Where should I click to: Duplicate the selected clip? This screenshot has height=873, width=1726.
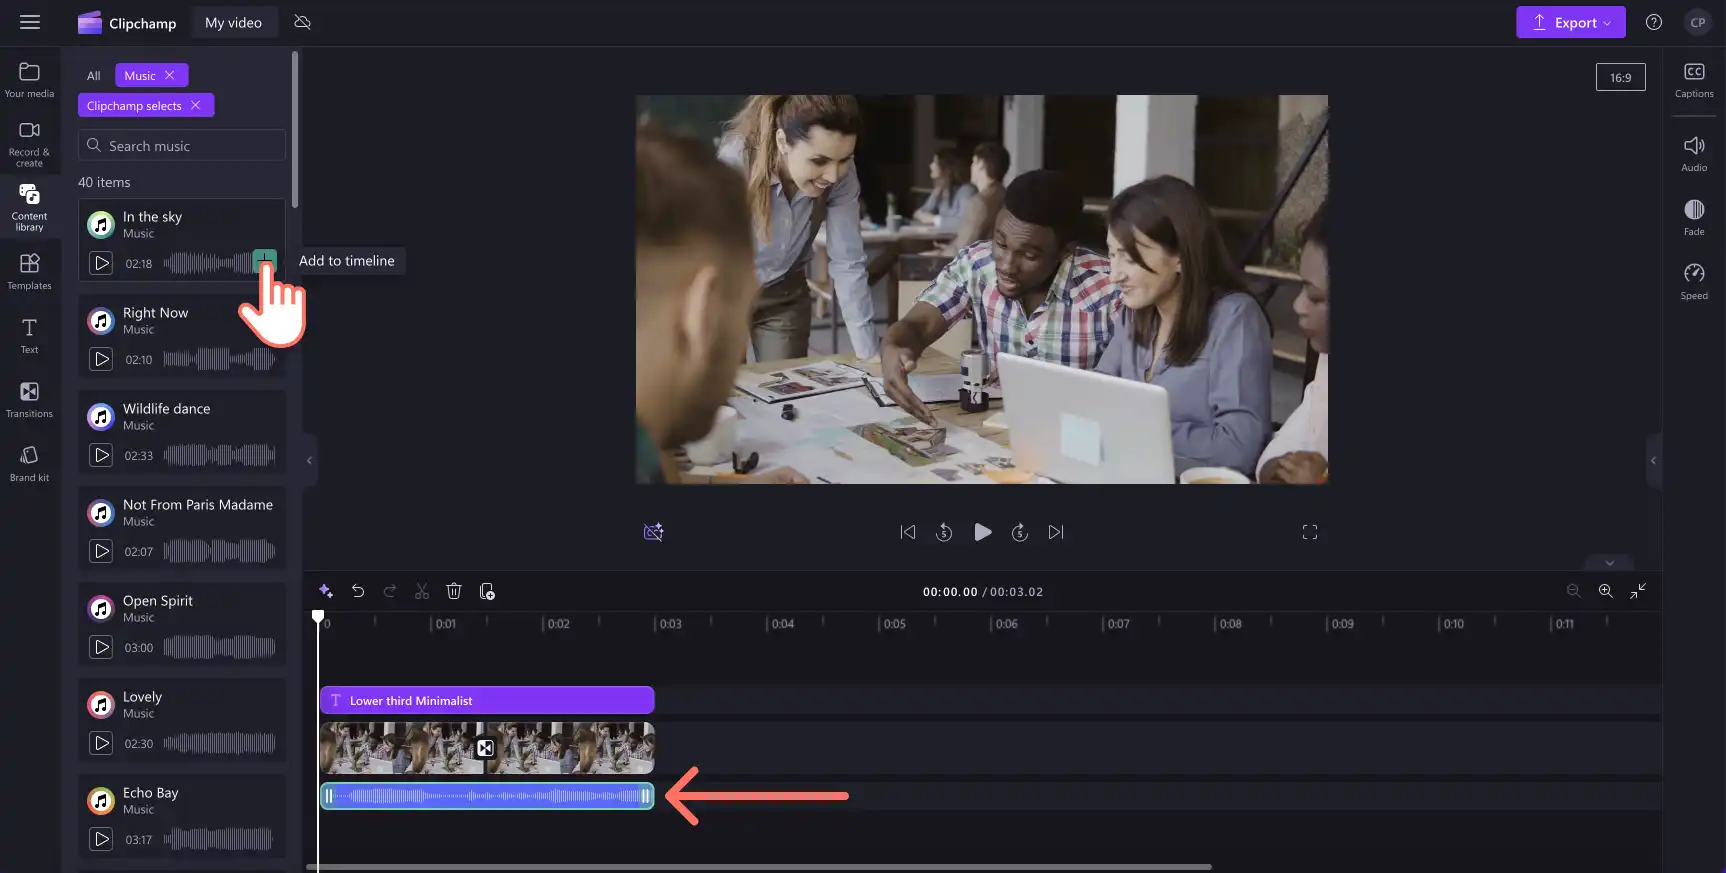click(x=487, y=591)
